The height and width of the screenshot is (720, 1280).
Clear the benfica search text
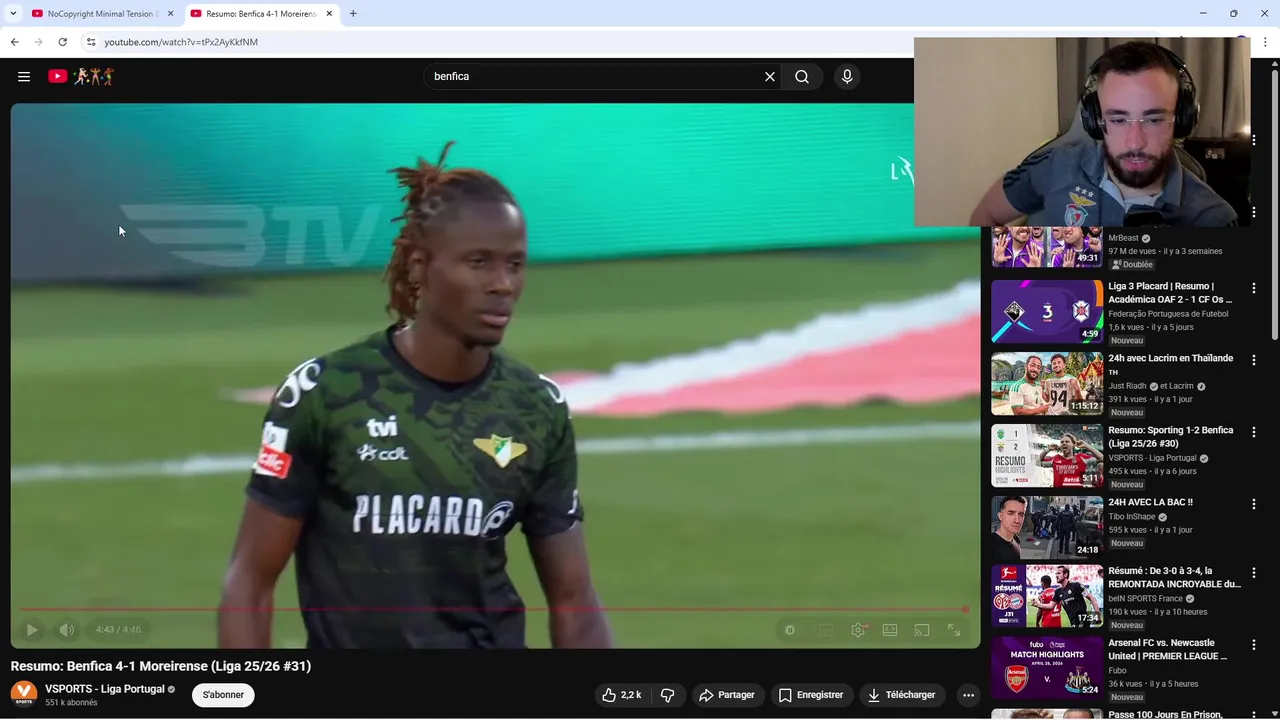tap(770, 76)
